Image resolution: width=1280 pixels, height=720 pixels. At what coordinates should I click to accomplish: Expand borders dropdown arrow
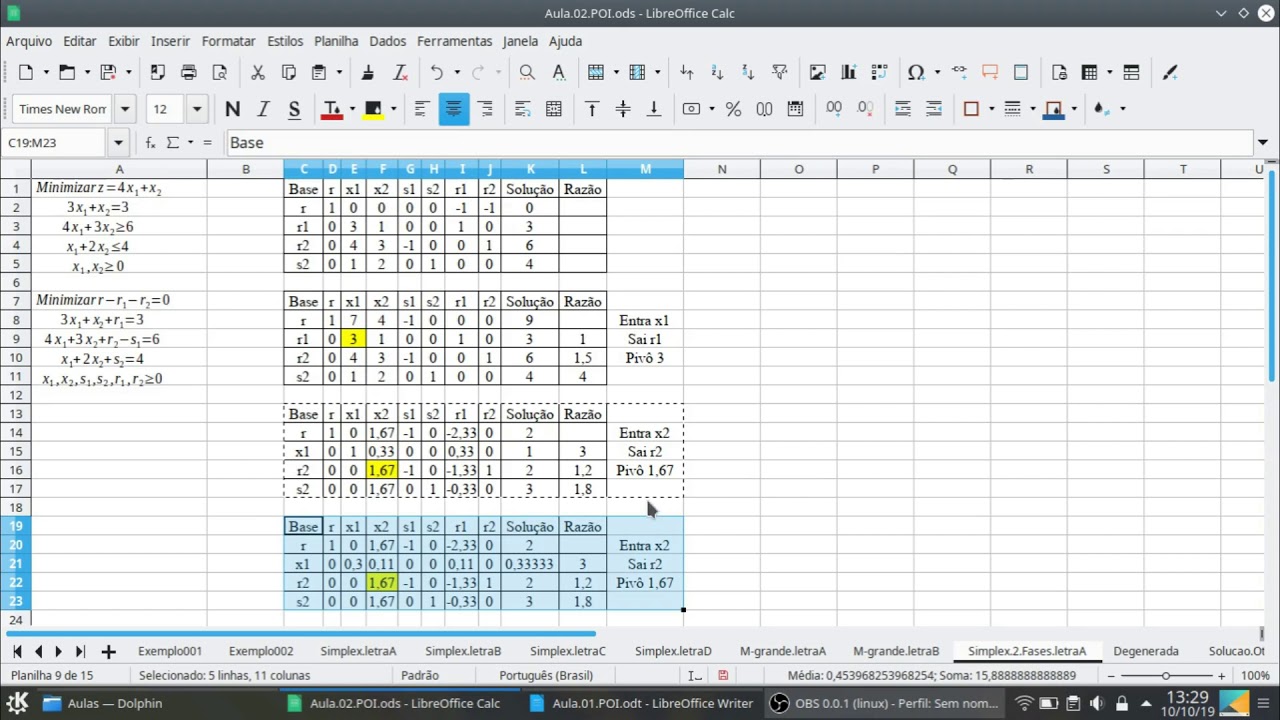(x=991, y=109)
